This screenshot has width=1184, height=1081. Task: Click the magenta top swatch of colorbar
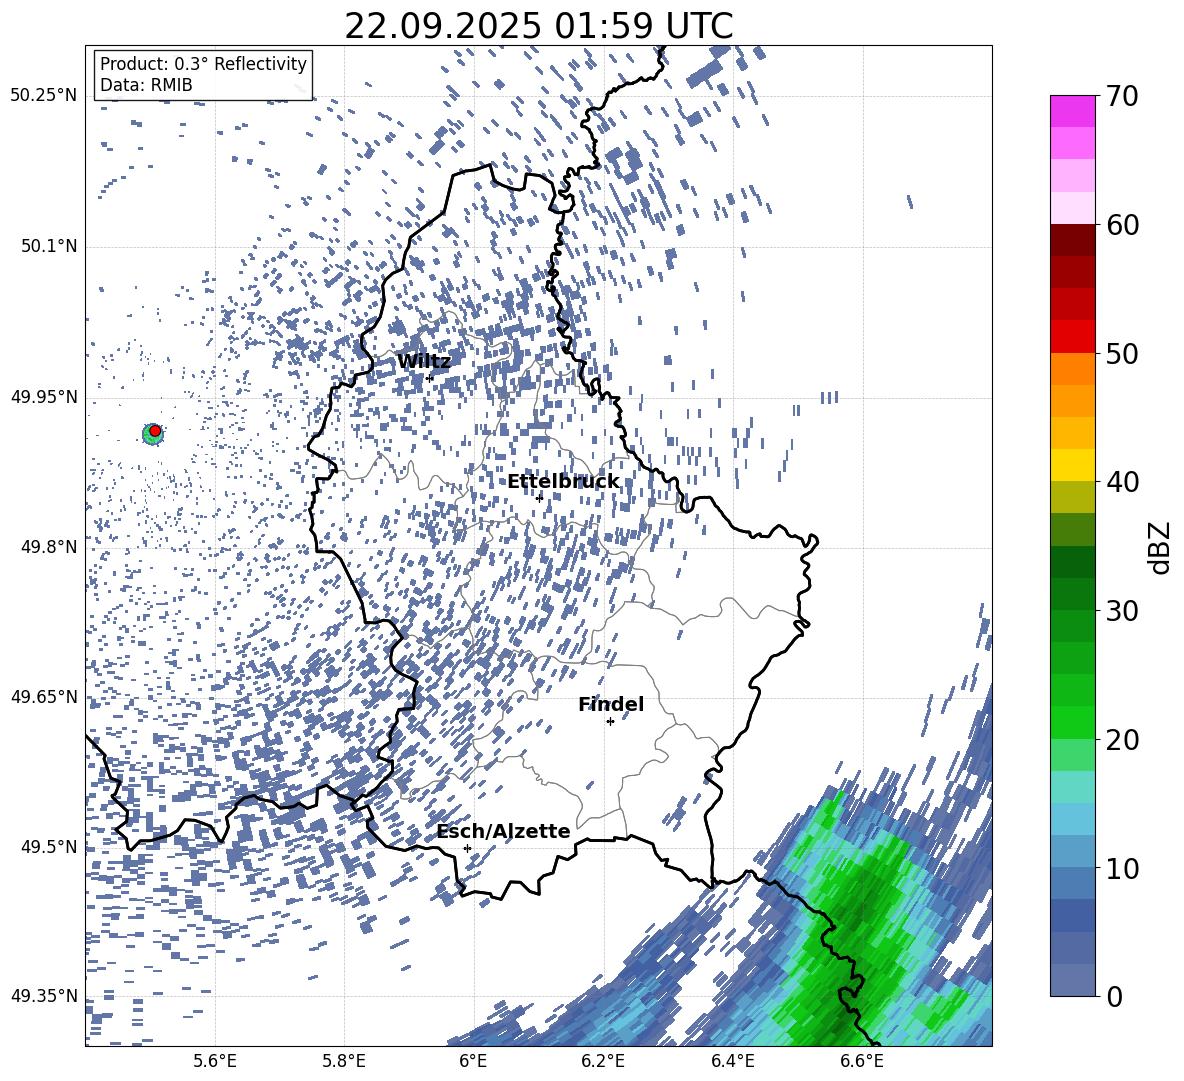click(x=1072, y=111)
